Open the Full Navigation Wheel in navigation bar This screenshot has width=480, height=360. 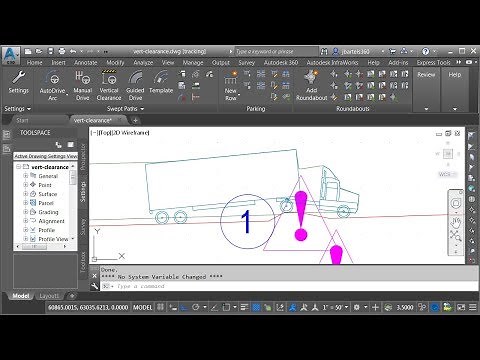pos(455,203)
